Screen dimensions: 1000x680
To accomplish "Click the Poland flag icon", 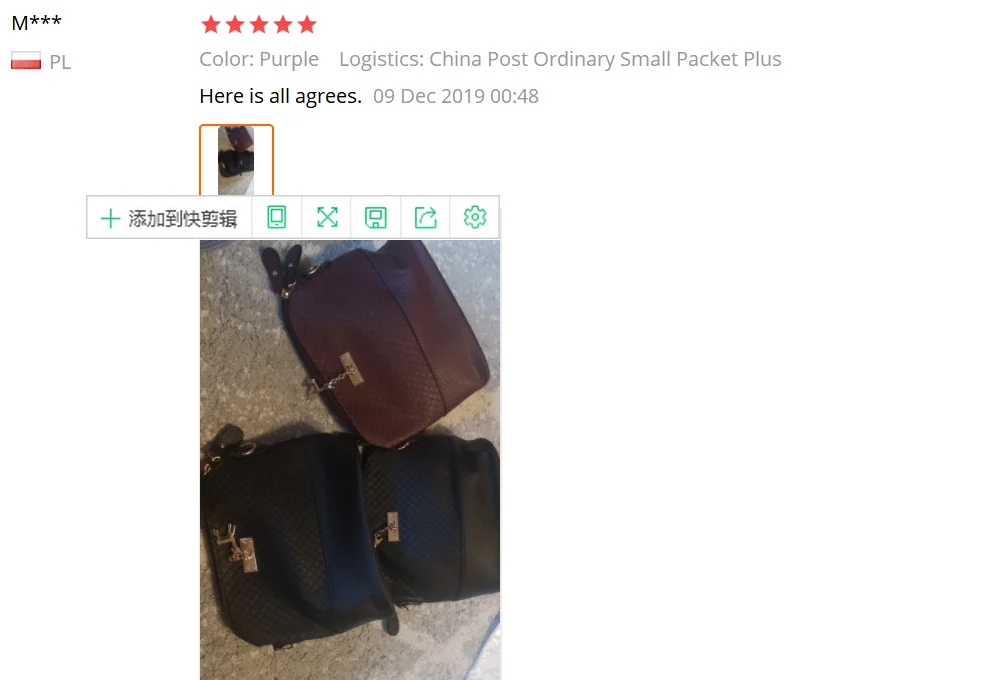I will [x=26, y=61].
